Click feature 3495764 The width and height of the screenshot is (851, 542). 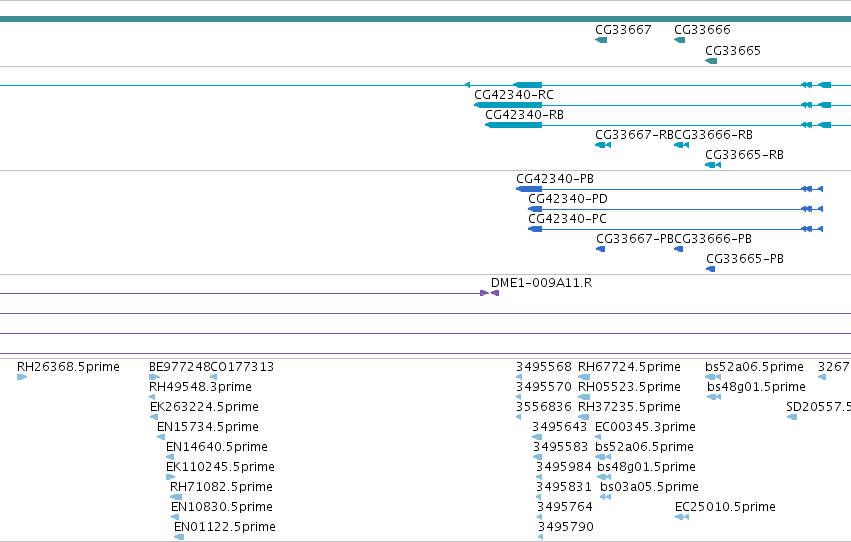(x=565, y=508)
